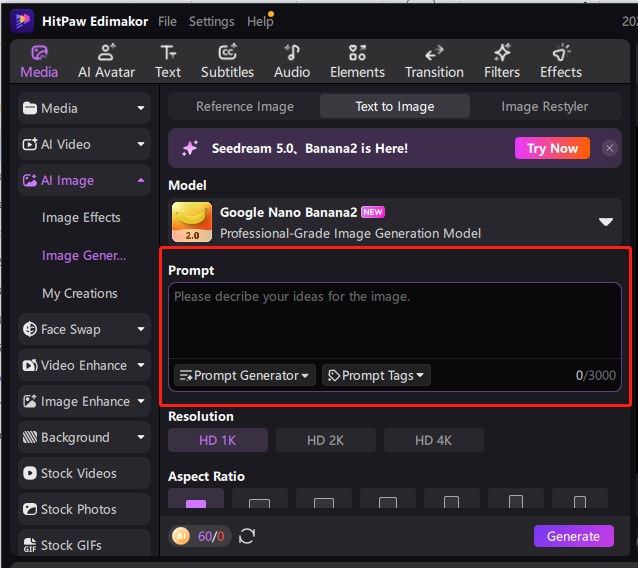Select the Subtitles toolbar icon
This screenshot has height=568, width=638.
click(x=227, y=61)
